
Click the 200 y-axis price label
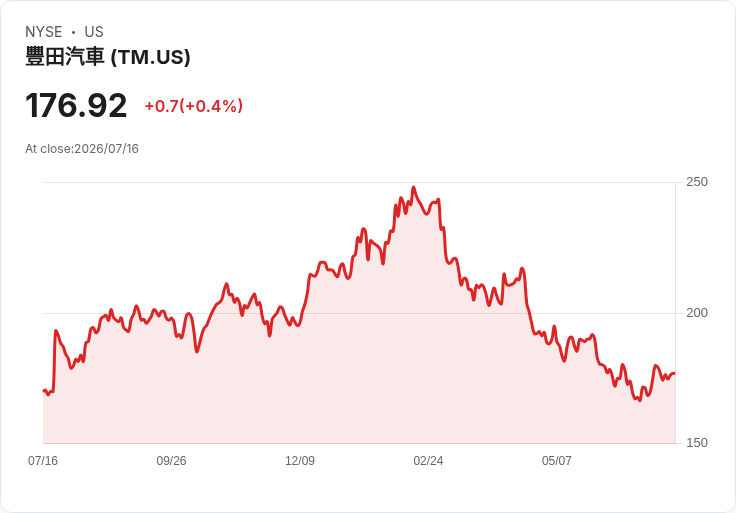click(x=697, y=313)
